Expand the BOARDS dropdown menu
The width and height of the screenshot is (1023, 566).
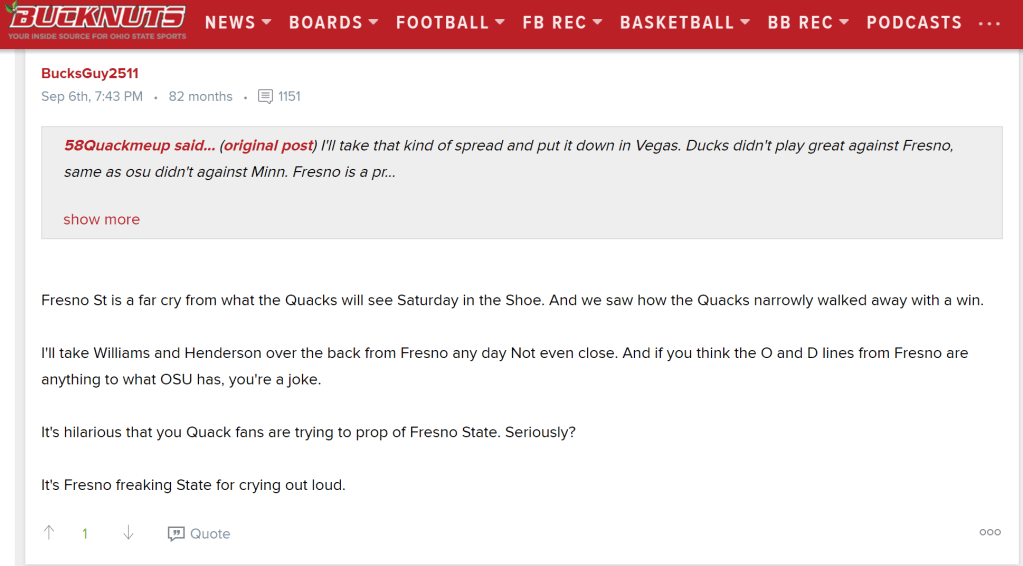click(334, 22)
